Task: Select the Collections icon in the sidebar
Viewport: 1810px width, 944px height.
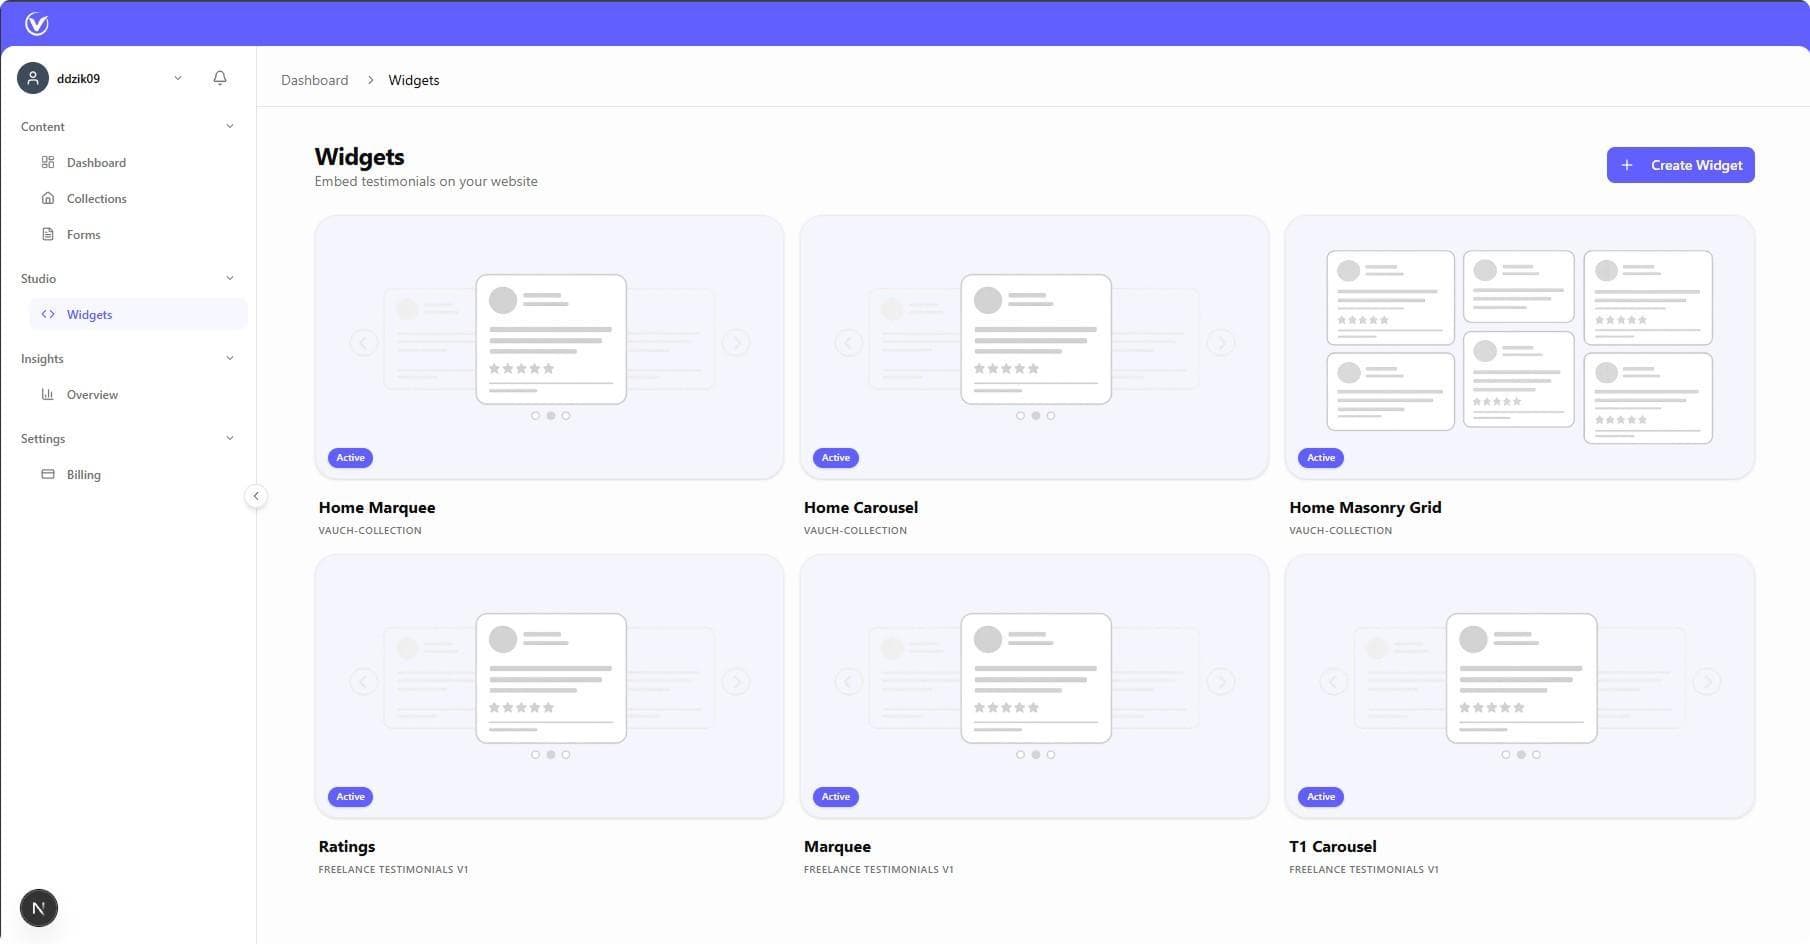Action: (48, 198)
